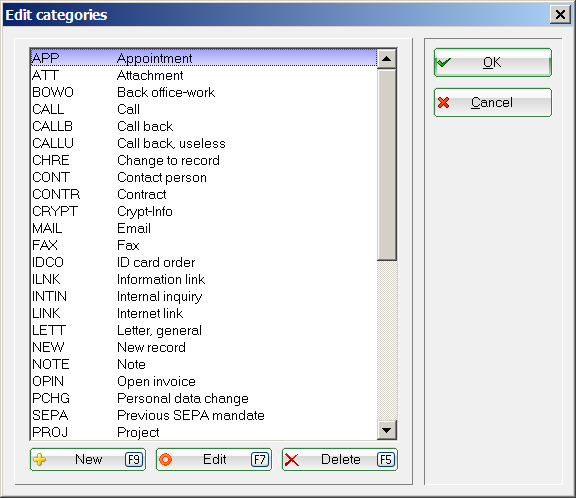Click the red cross icon on Cancel

[x=444, y=102]
